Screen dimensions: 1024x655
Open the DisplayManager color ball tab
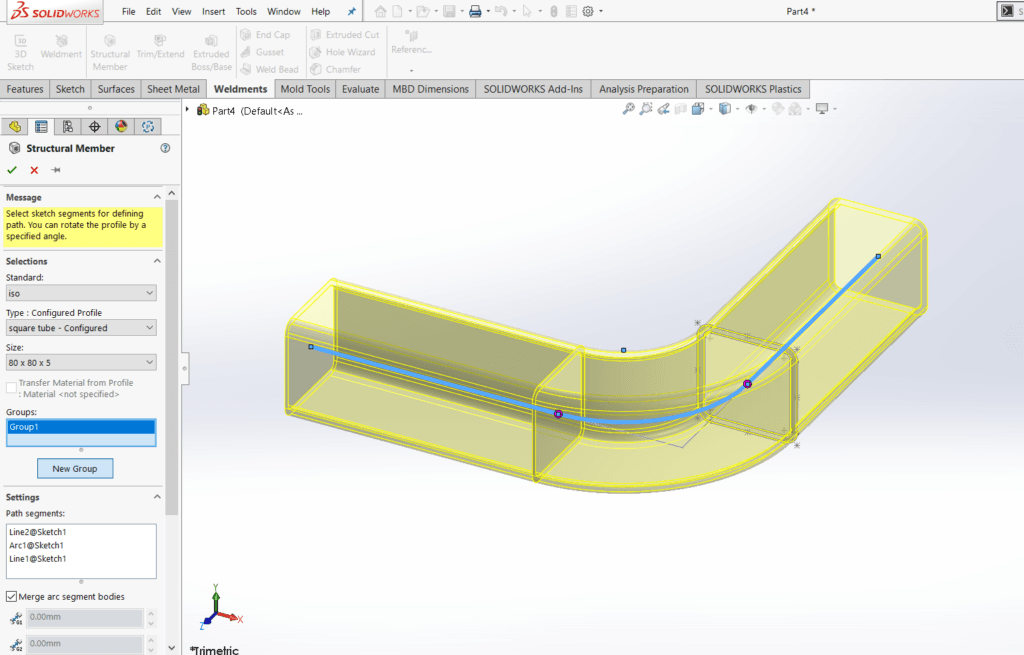[x=121, y=126]
